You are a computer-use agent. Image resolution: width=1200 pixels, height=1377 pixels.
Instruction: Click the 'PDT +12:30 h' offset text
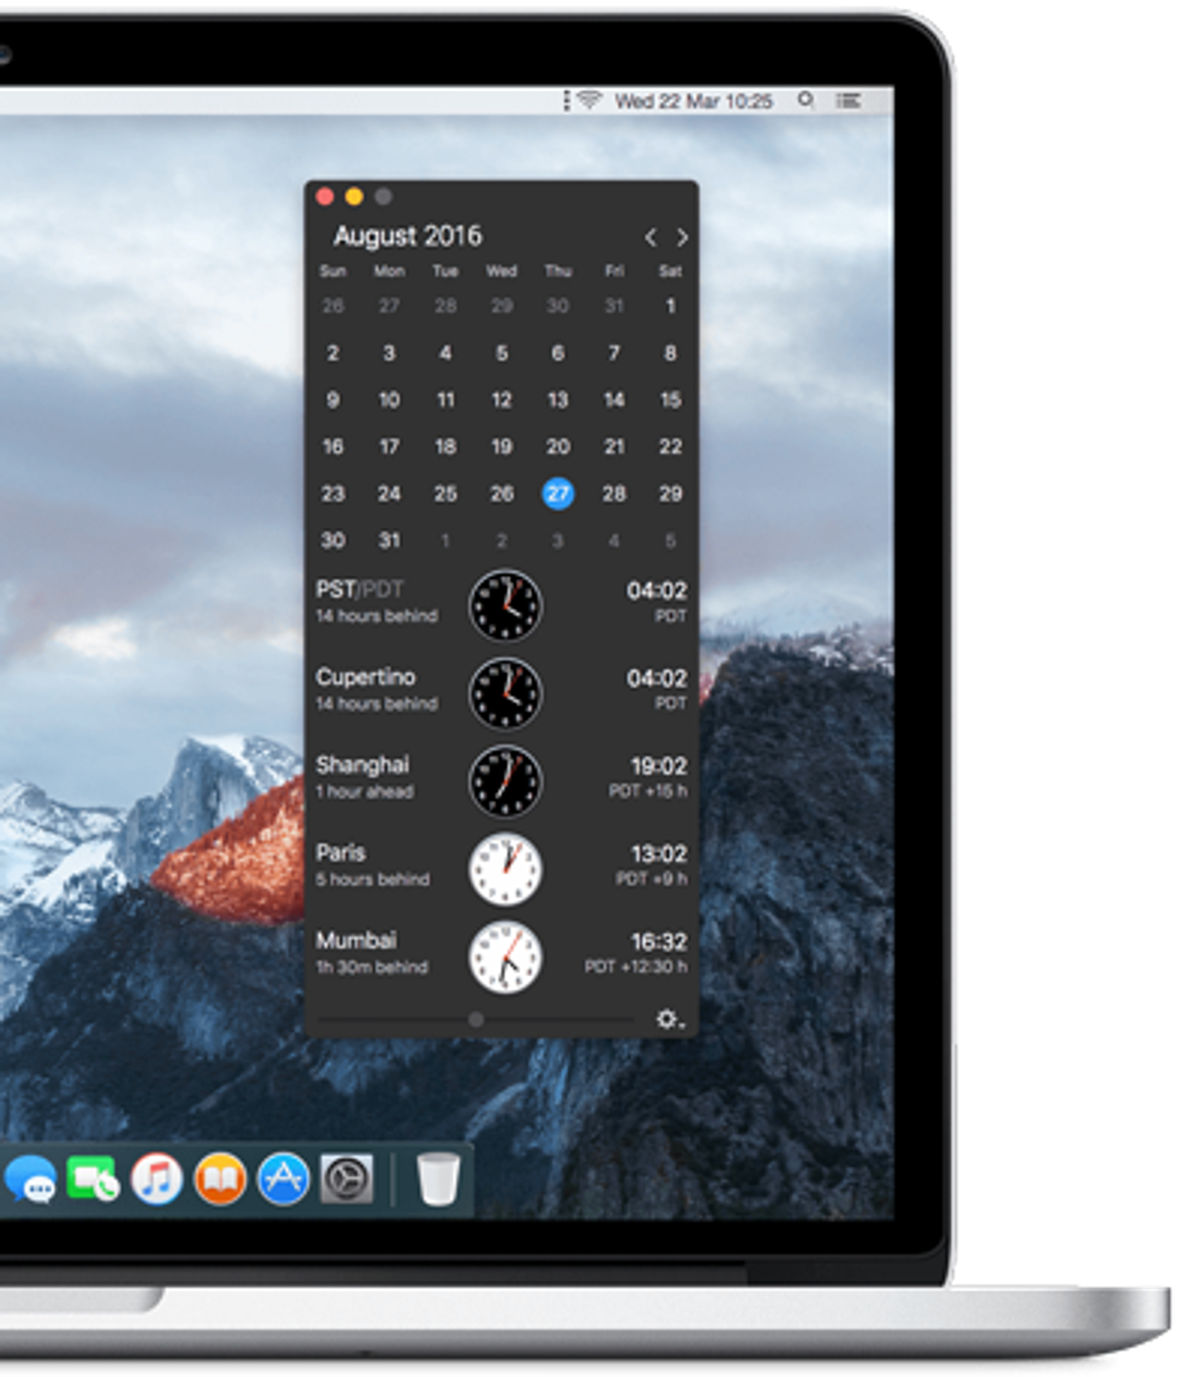click(636, 967)
